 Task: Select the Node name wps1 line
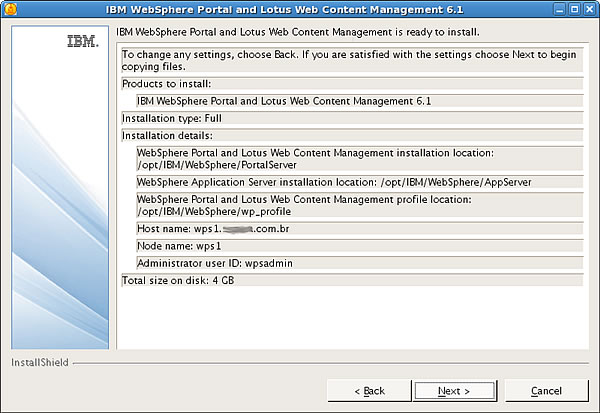click(360, 246)
